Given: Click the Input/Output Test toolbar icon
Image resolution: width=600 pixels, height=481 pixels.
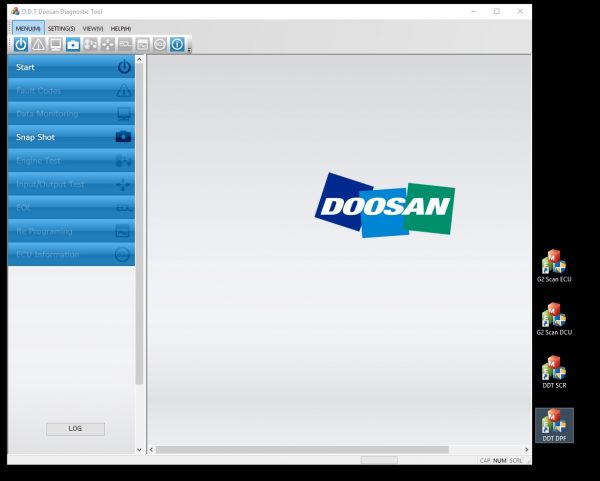Looking at the screenshot, I should 108,44.
